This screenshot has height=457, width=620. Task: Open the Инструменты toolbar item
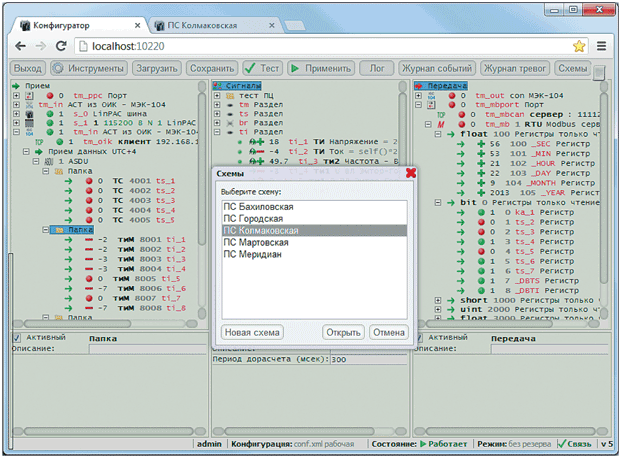[89, 68]
